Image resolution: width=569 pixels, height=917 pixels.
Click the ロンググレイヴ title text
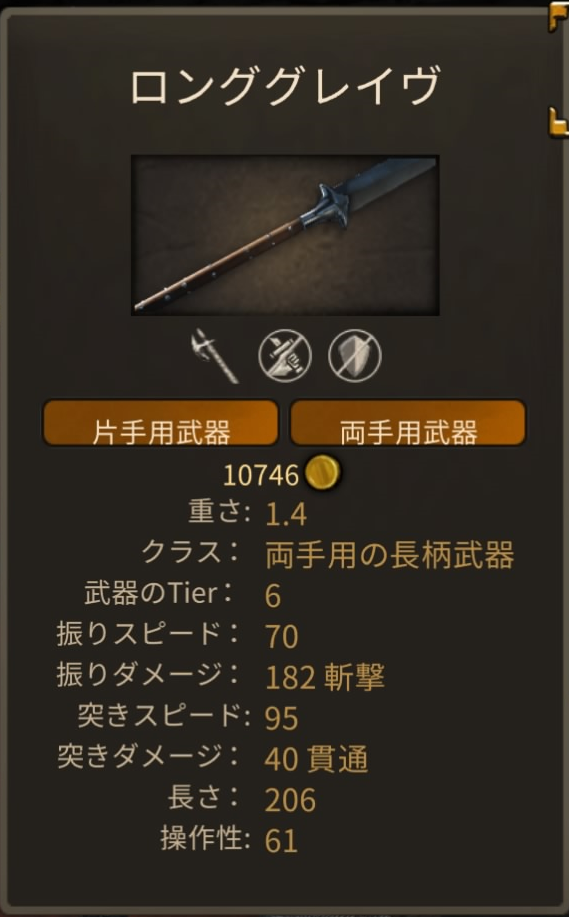coord(285,85)
